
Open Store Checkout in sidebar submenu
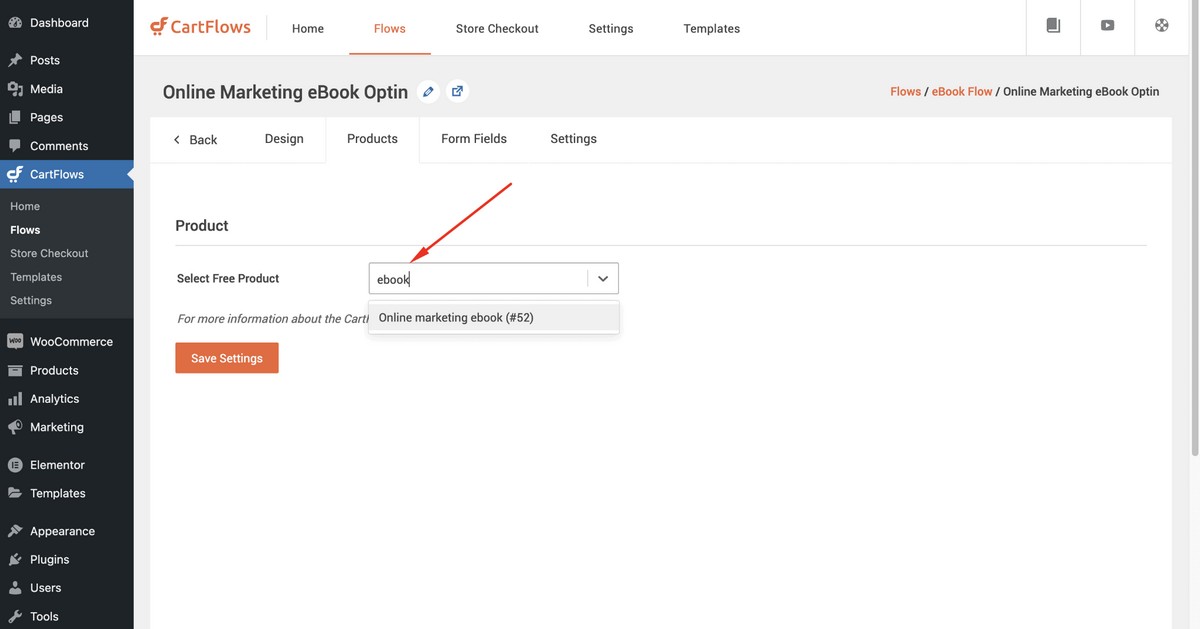pyautogui.click(x=49, y=253)
